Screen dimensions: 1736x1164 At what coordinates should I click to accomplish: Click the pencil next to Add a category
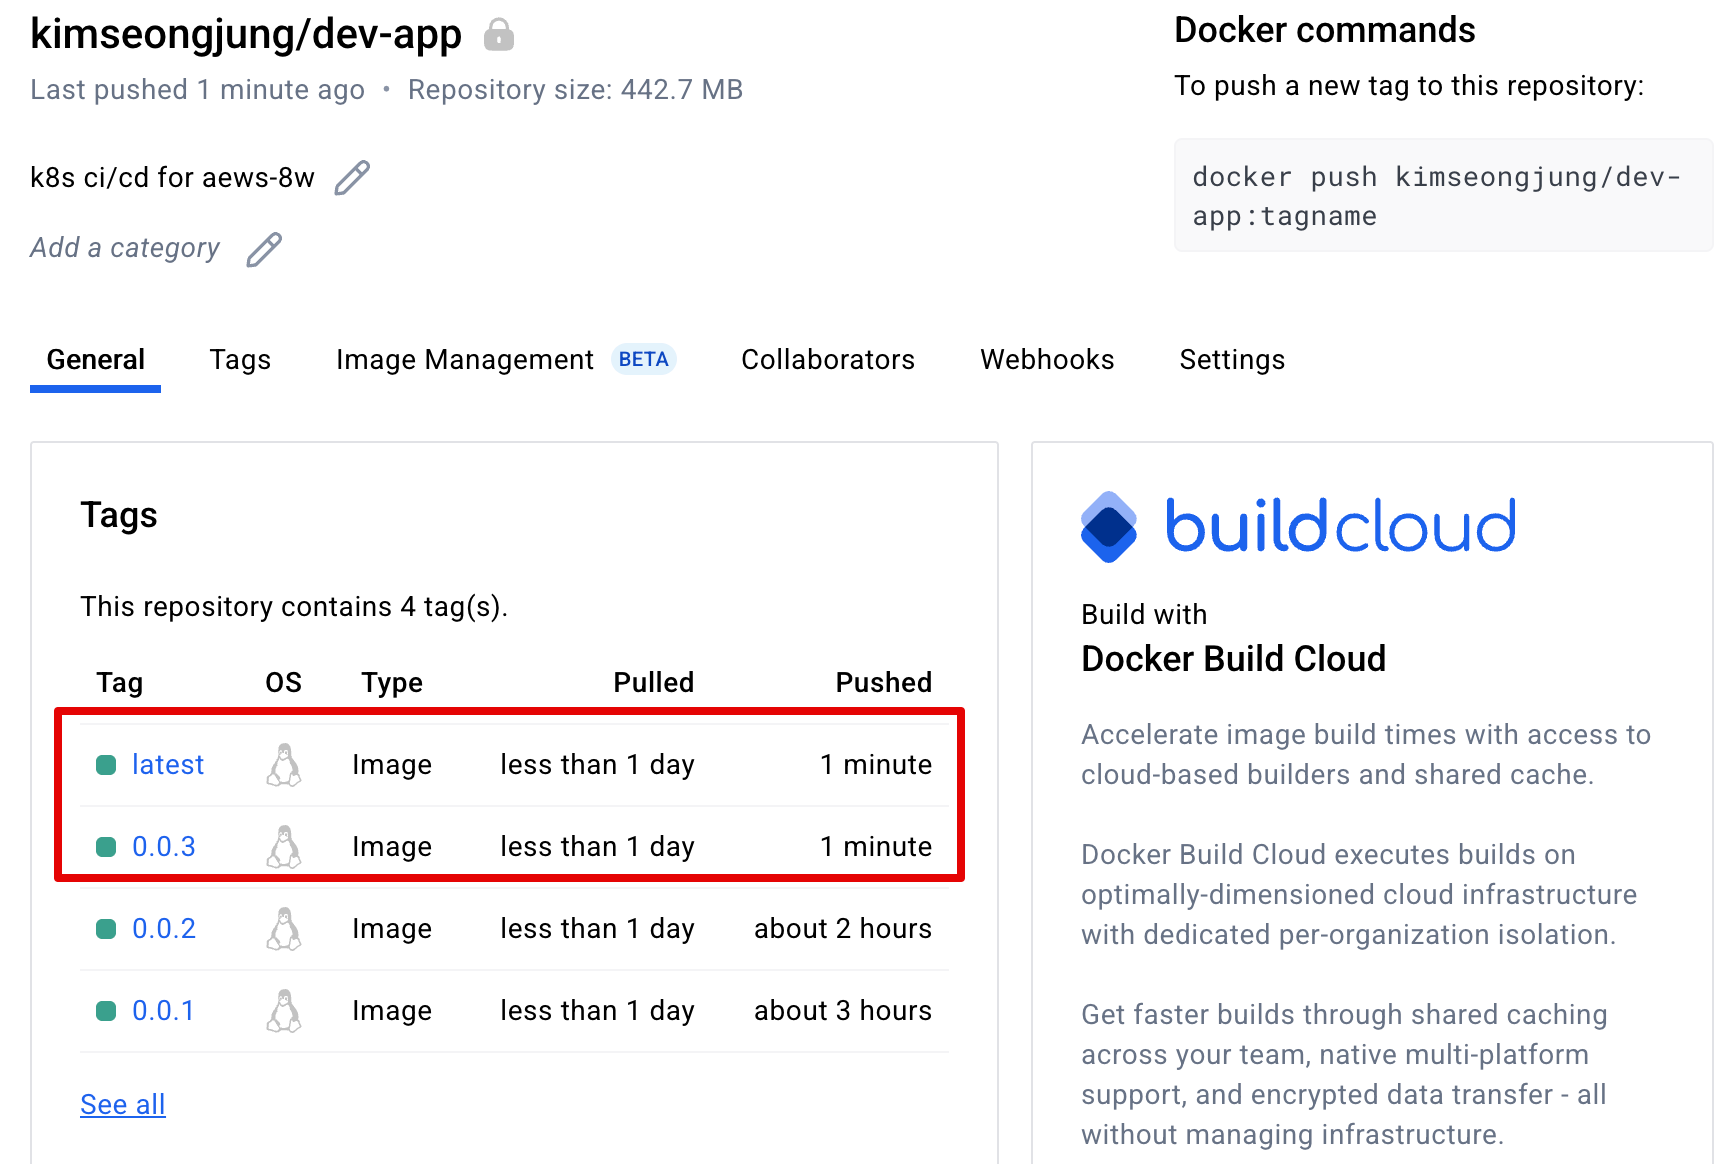[264, 249]
